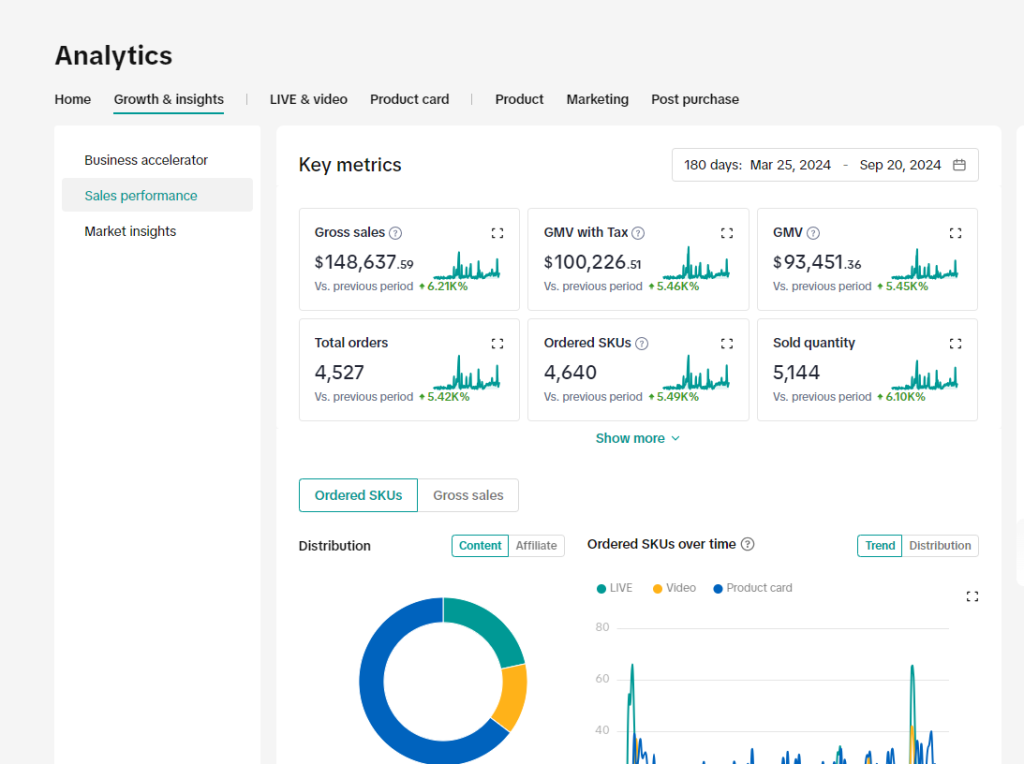Click the Gross sales sparkline chart
This screenshot has height=764, width=1024.
pyautogui.click(x=467, y=265)
